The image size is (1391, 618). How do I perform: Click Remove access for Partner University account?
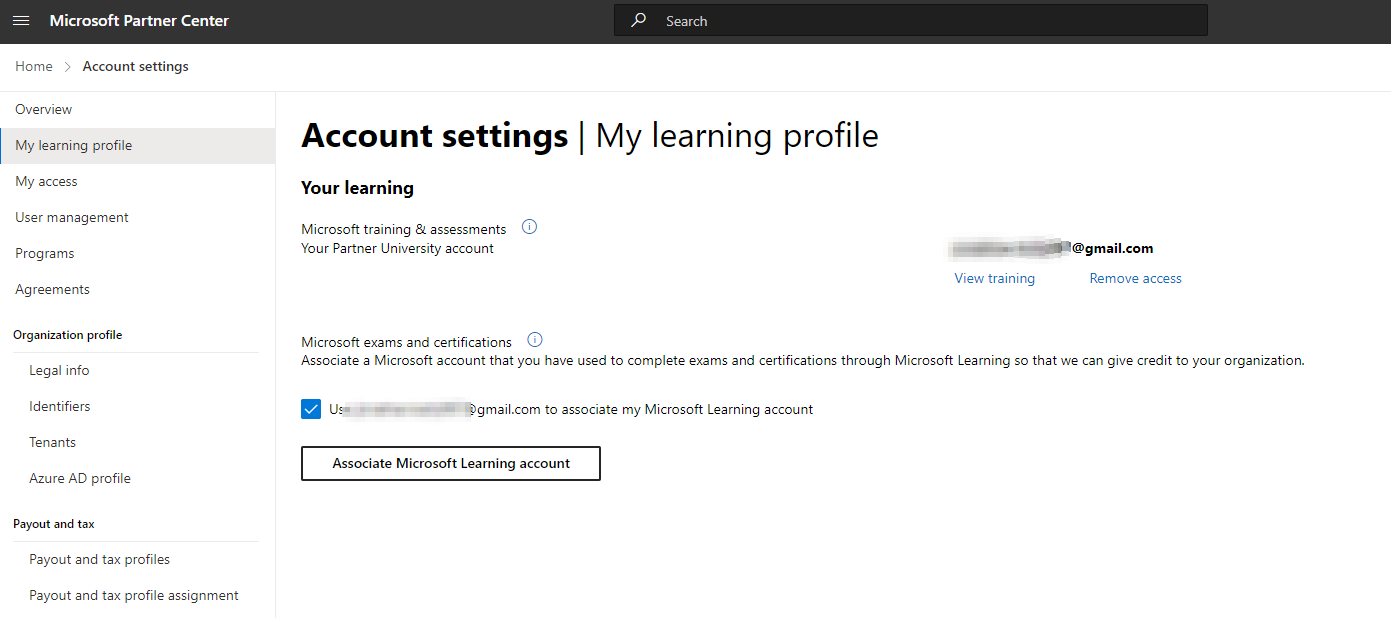tap(1135, 278)
